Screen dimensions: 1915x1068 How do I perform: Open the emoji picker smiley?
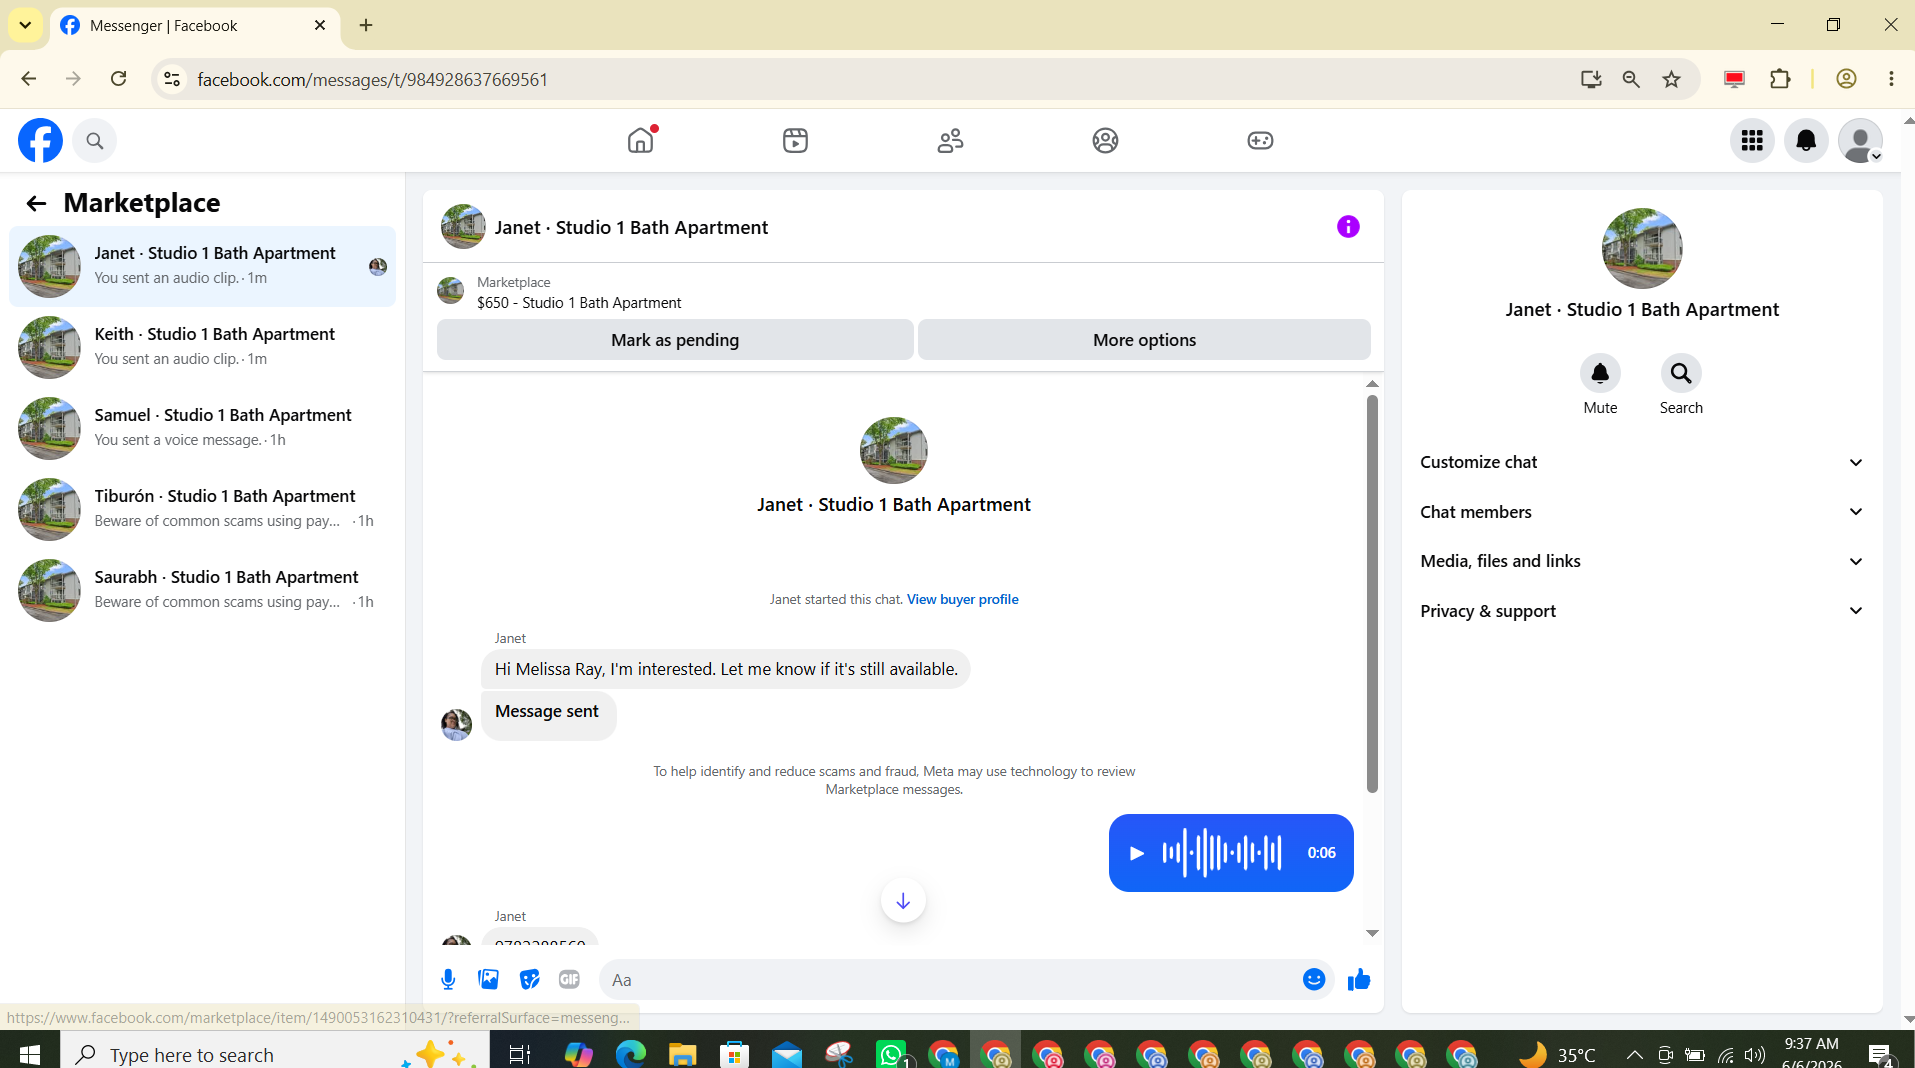point(1314,980)
